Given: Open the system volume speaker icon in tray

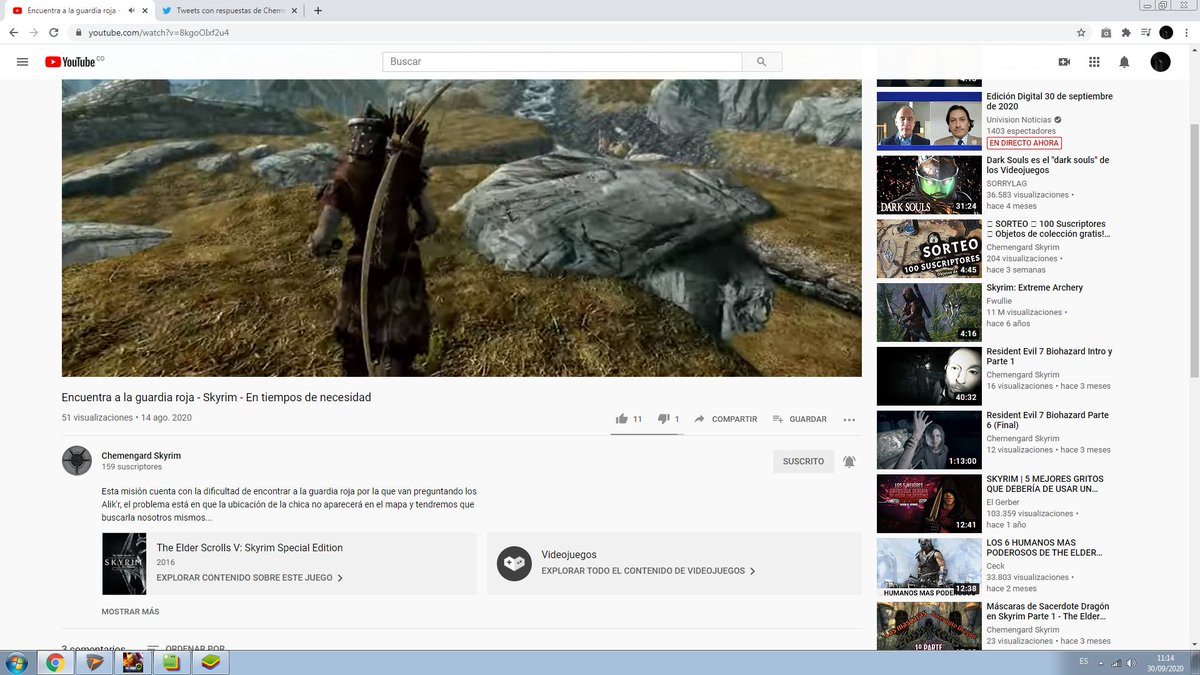Looking at the screenshot, I should tap(1131, 662).
